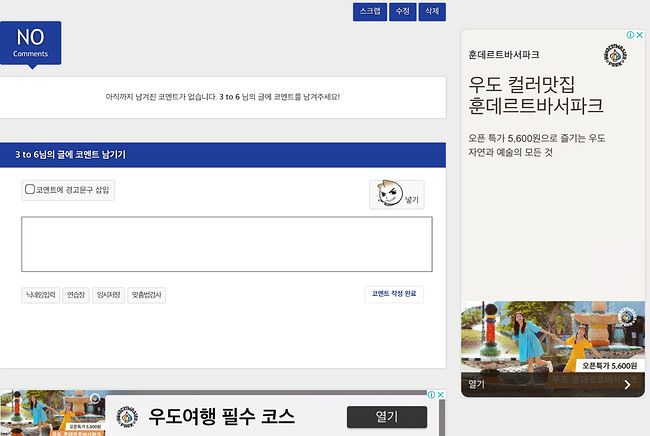Close the bottom banner ad with X
The height and width of the screenshot is (436, 650).
(441, 395)
